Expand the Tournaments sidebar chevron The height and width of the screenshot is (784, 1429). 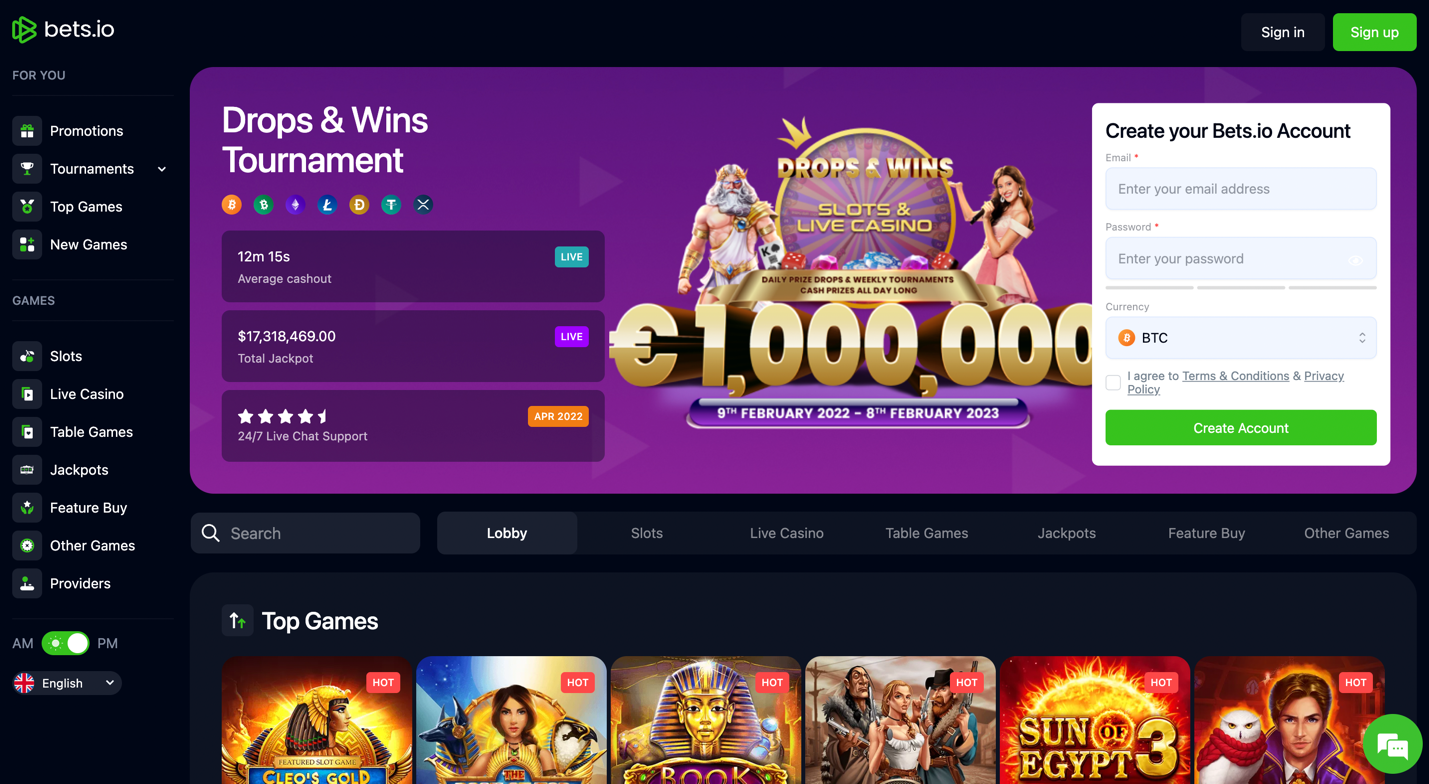[162, 169]
